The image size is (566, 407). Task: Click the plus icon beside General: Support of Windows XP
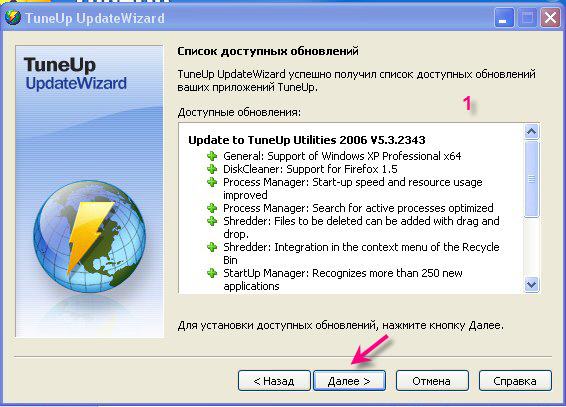click(212, 156)
